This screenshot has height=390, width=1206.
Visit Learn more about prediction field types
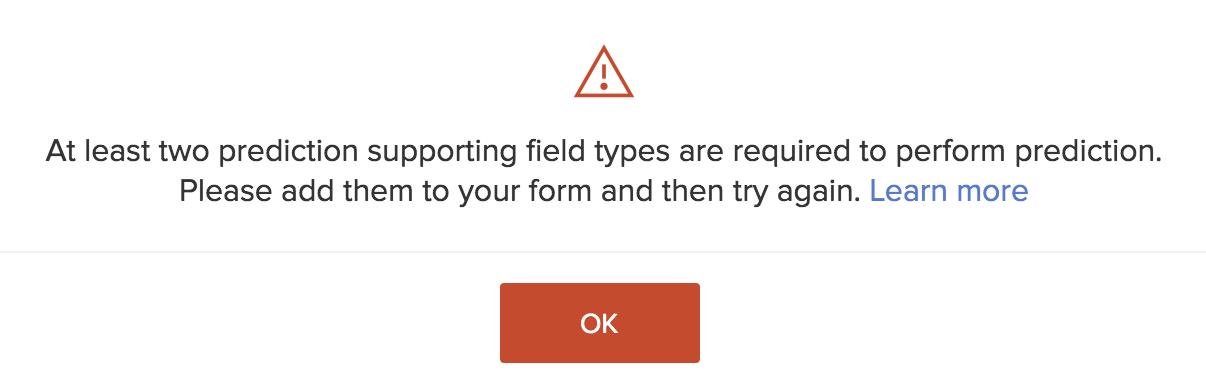click(x=949, y=191)
